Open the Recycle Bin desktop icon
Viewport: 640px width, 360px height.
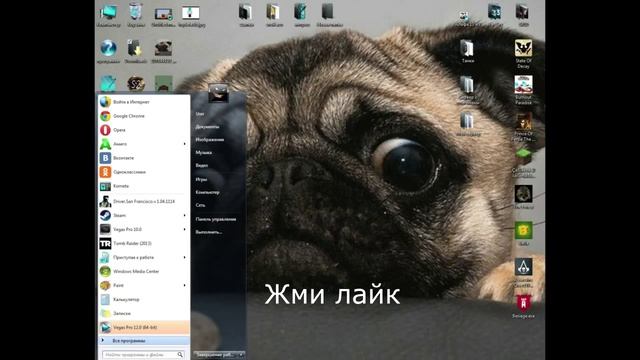(136, 15)
